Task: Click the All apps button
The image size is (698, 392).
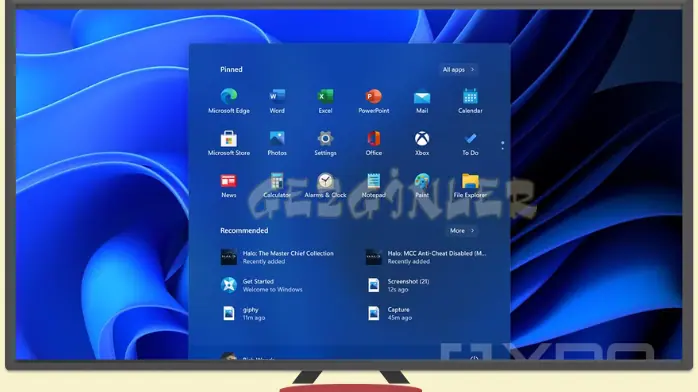Action: pyautogui.click(x=458, y=69)
